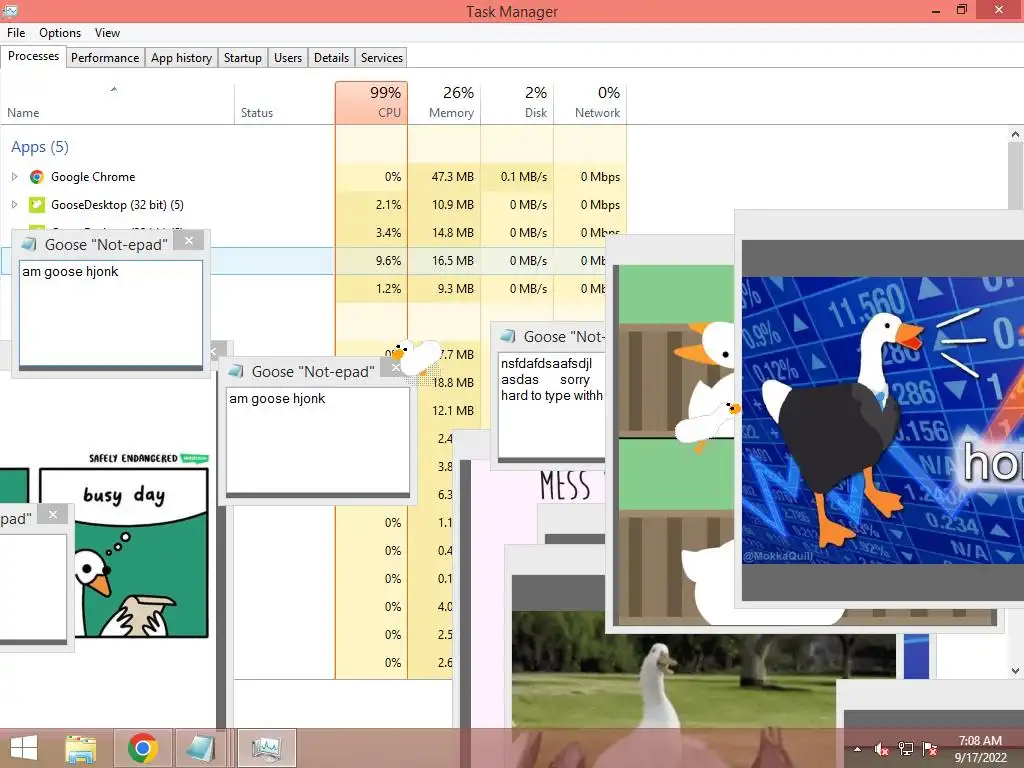
Task: Switch to the Performance tab
Action: pyautogui.click(x=104, y=57)
